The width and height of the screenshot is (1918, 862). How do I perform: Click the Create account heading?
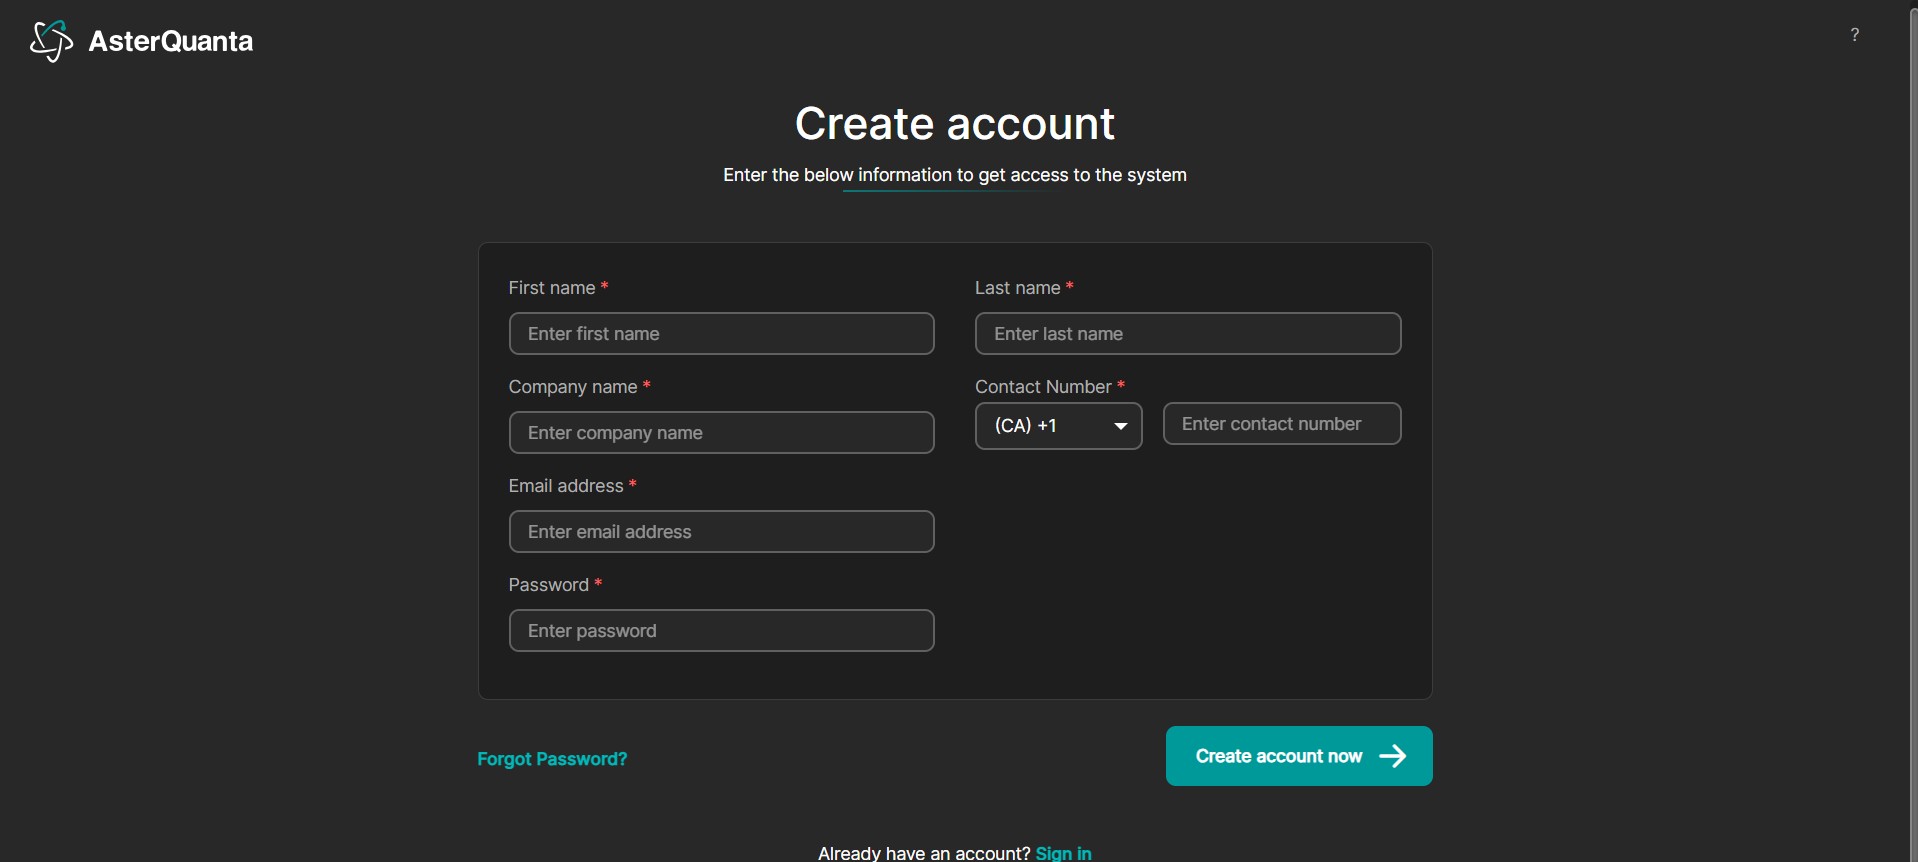pos(955,124)
